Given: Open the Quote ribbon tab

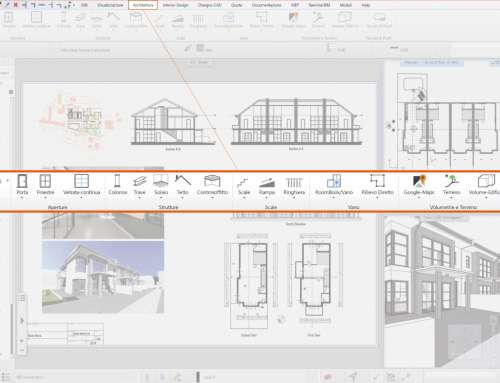Looking at the screenshot, I should coord(237,5).
